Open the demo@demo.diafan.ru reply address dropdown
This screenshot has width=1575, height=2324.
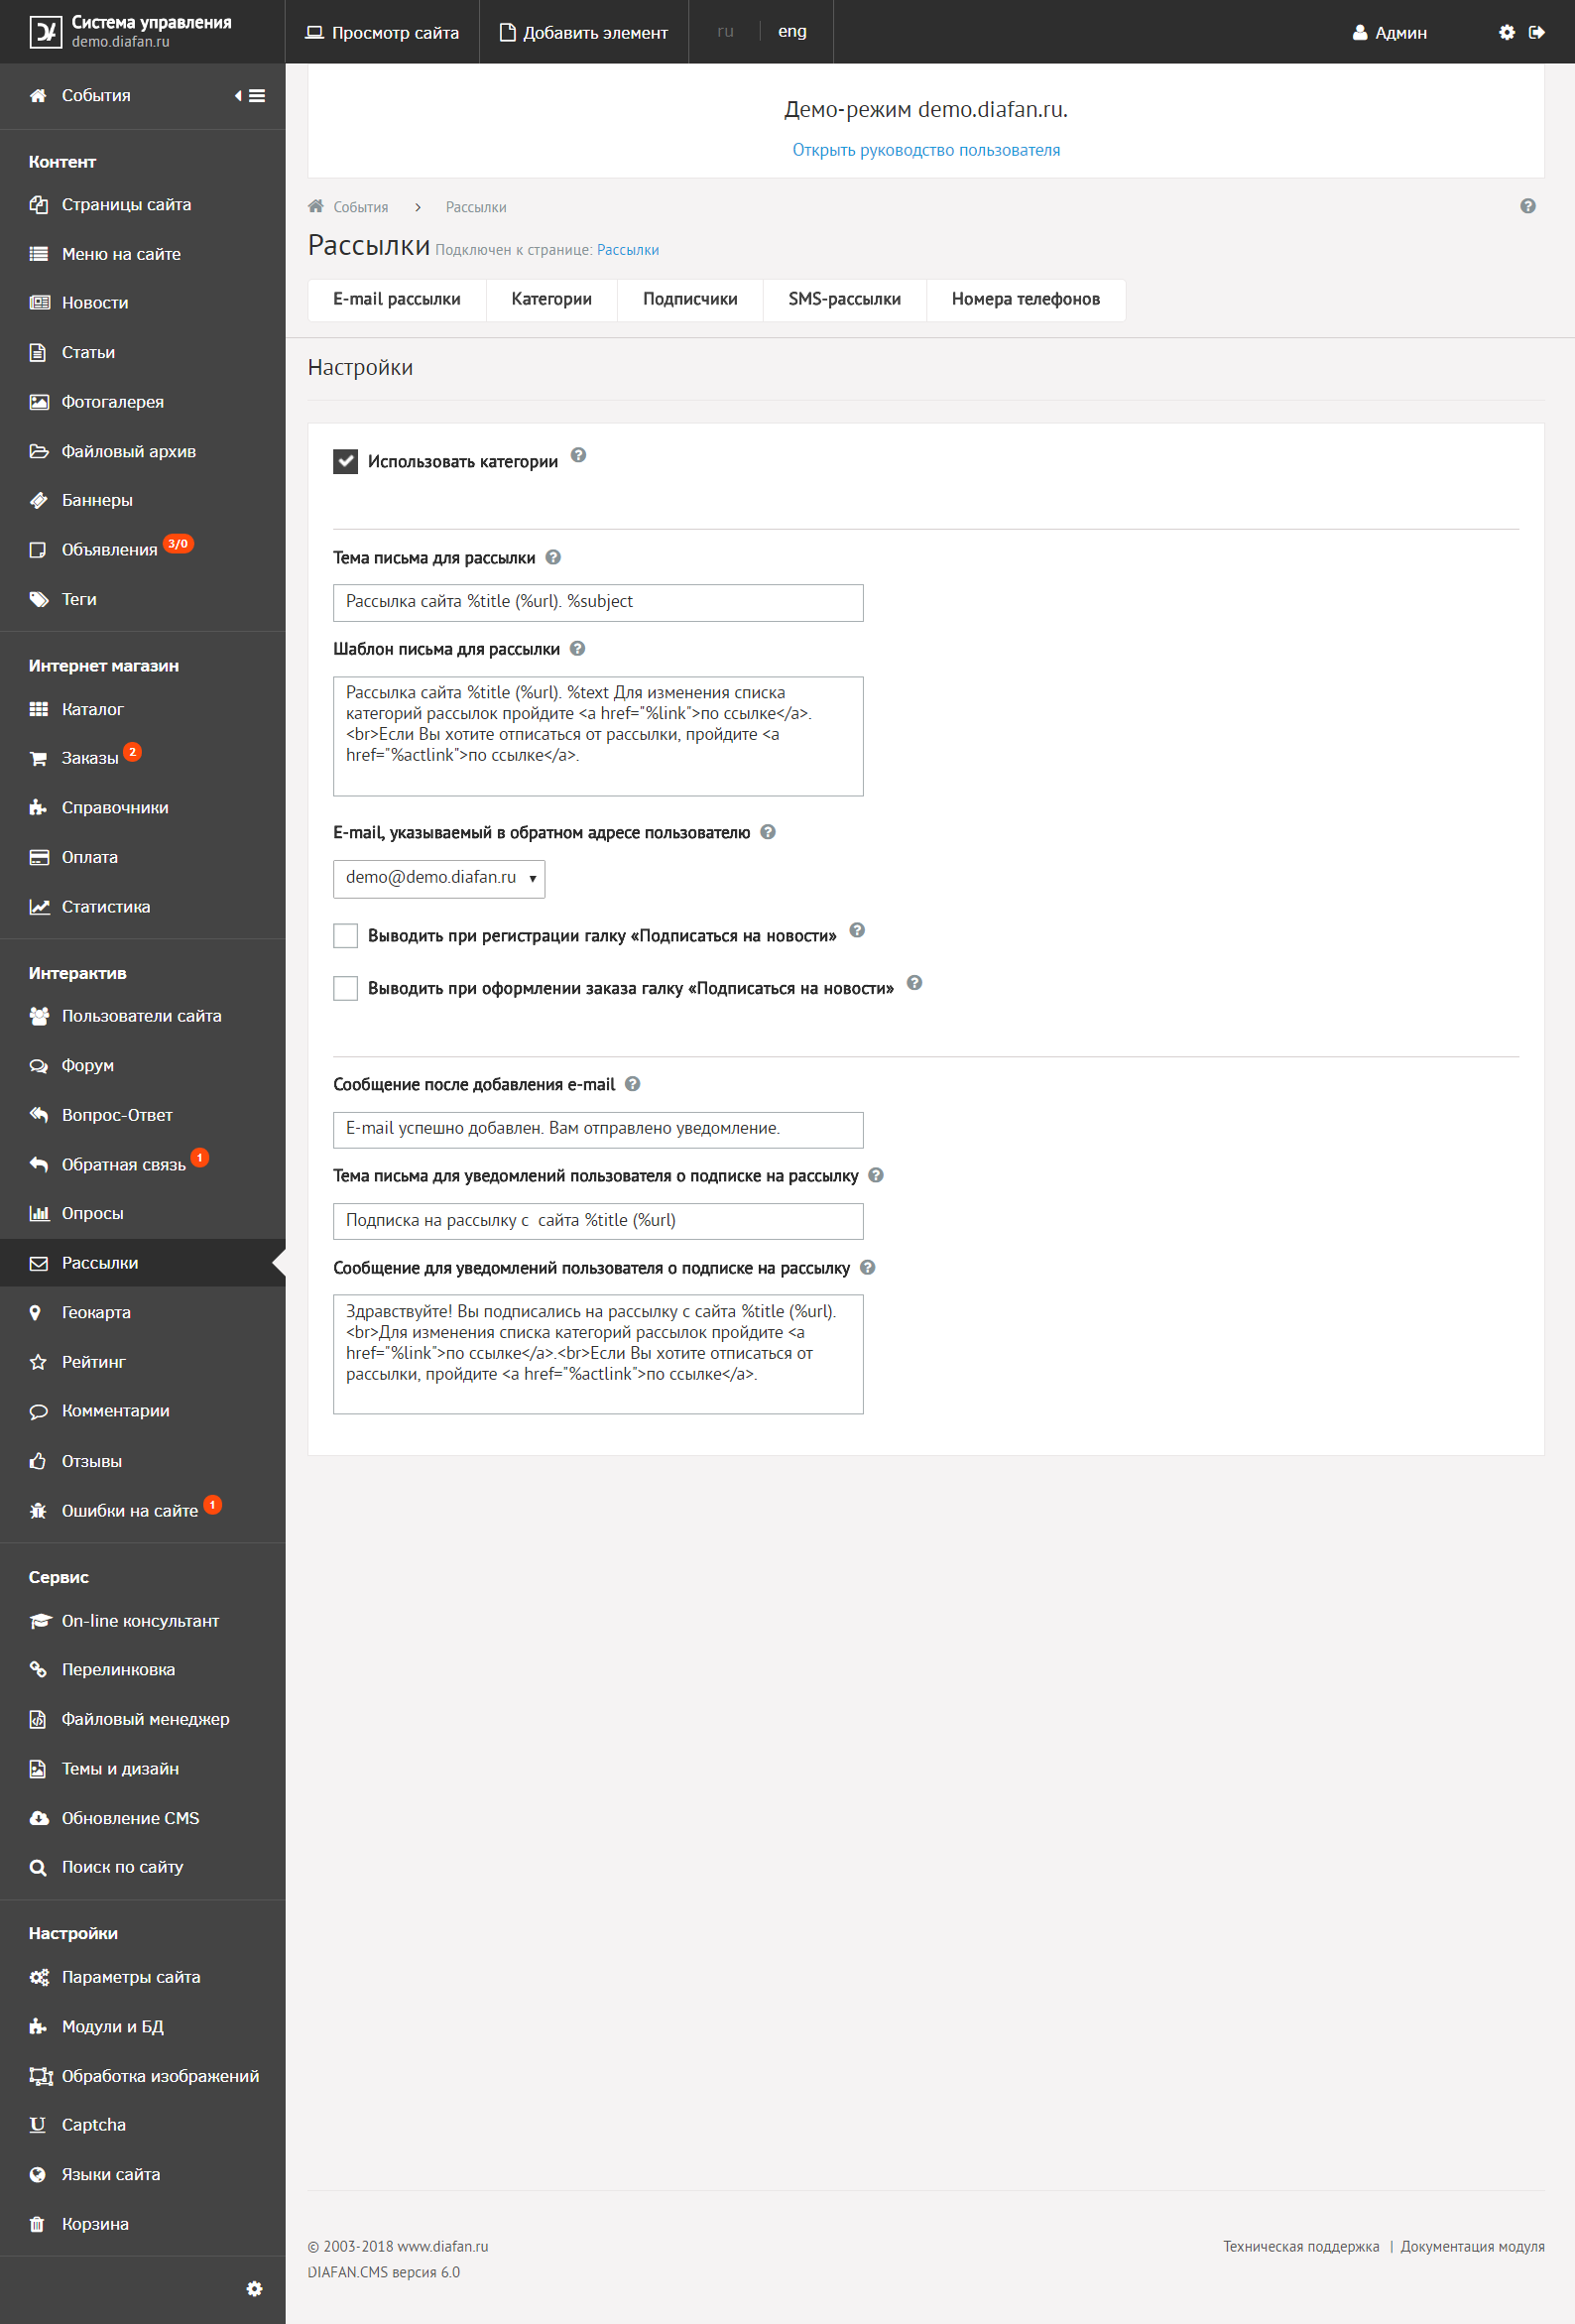(x=439, y=878)
